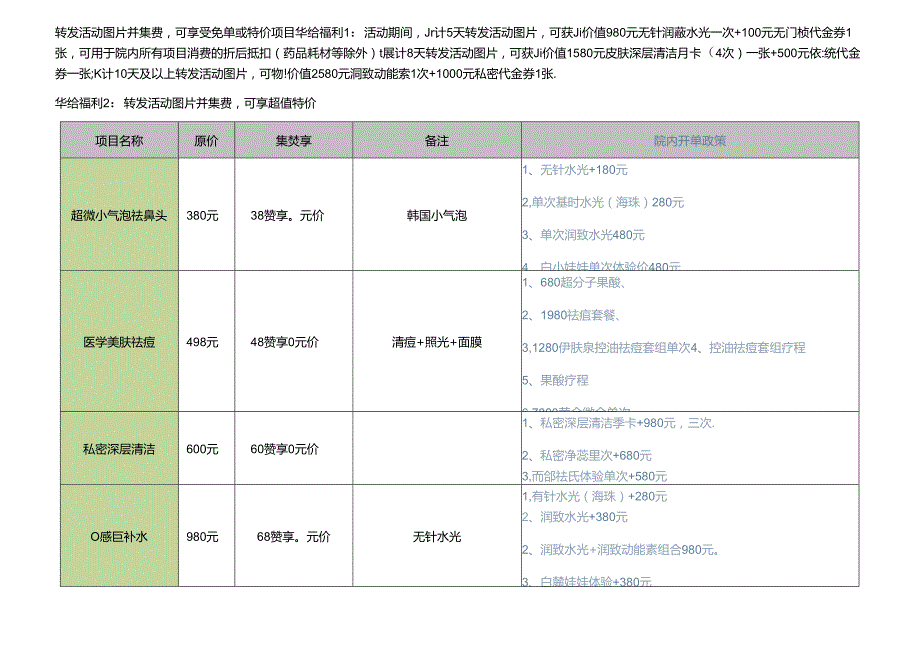Click the header cell '原价'
Viewport: 920px width, 651px height.
(206, 141)
